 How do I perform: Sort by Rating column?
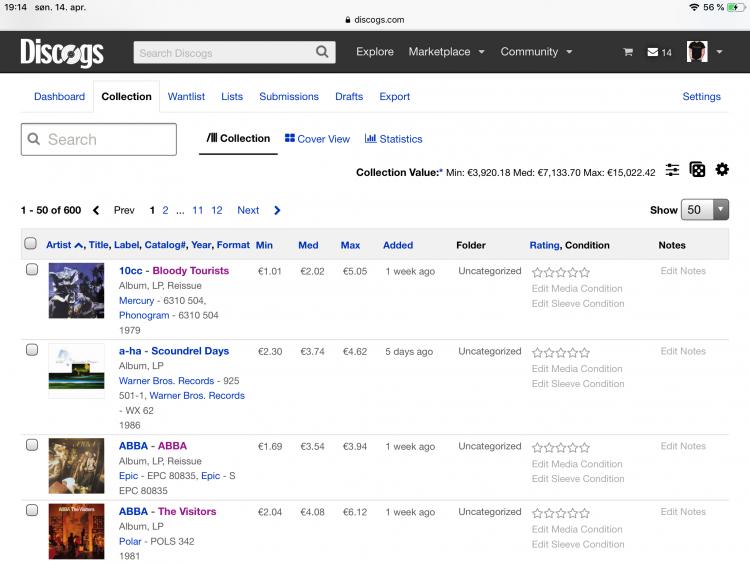pos(544,245)
